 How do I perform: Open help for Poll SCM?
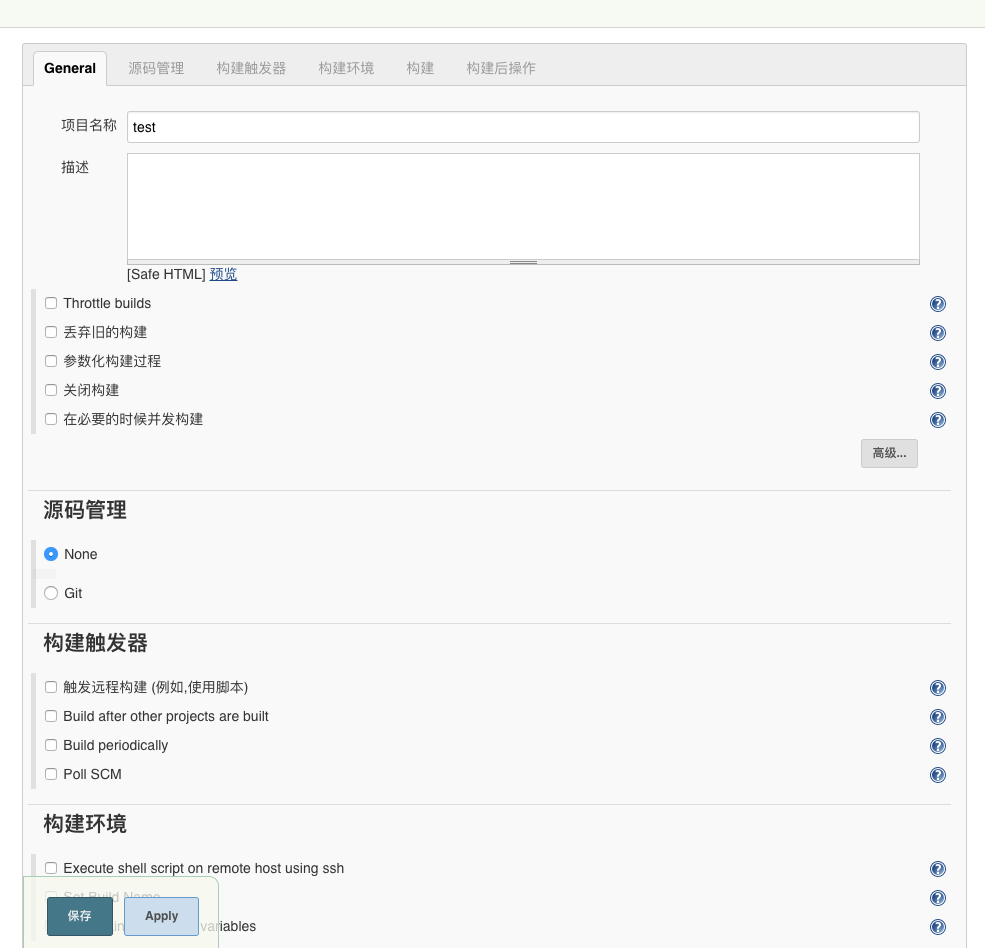(937, 775)
